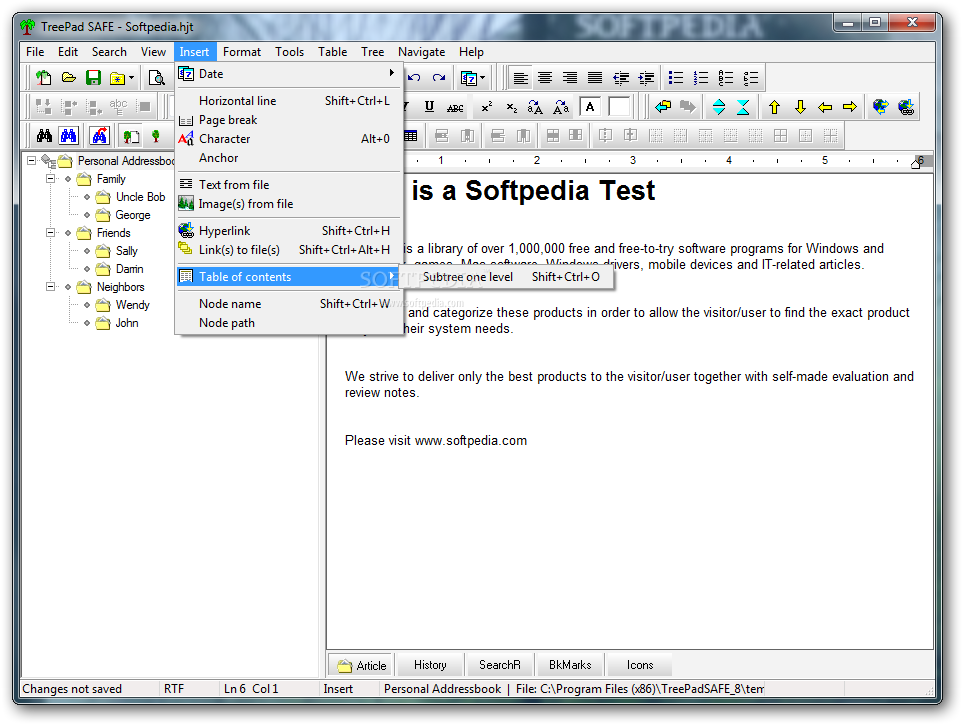Click the New file palm tree icon
The height and width of the screenshot is (725, 963).
click(44, 78)
